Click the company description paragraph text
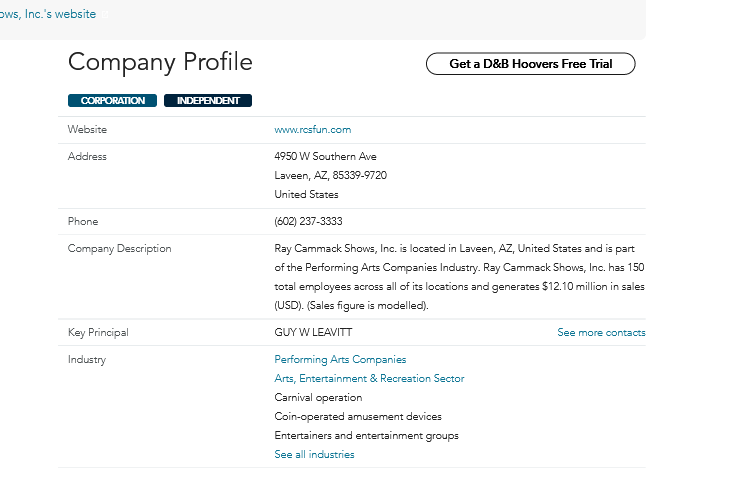Screen dimensions: 734x490 459,277
